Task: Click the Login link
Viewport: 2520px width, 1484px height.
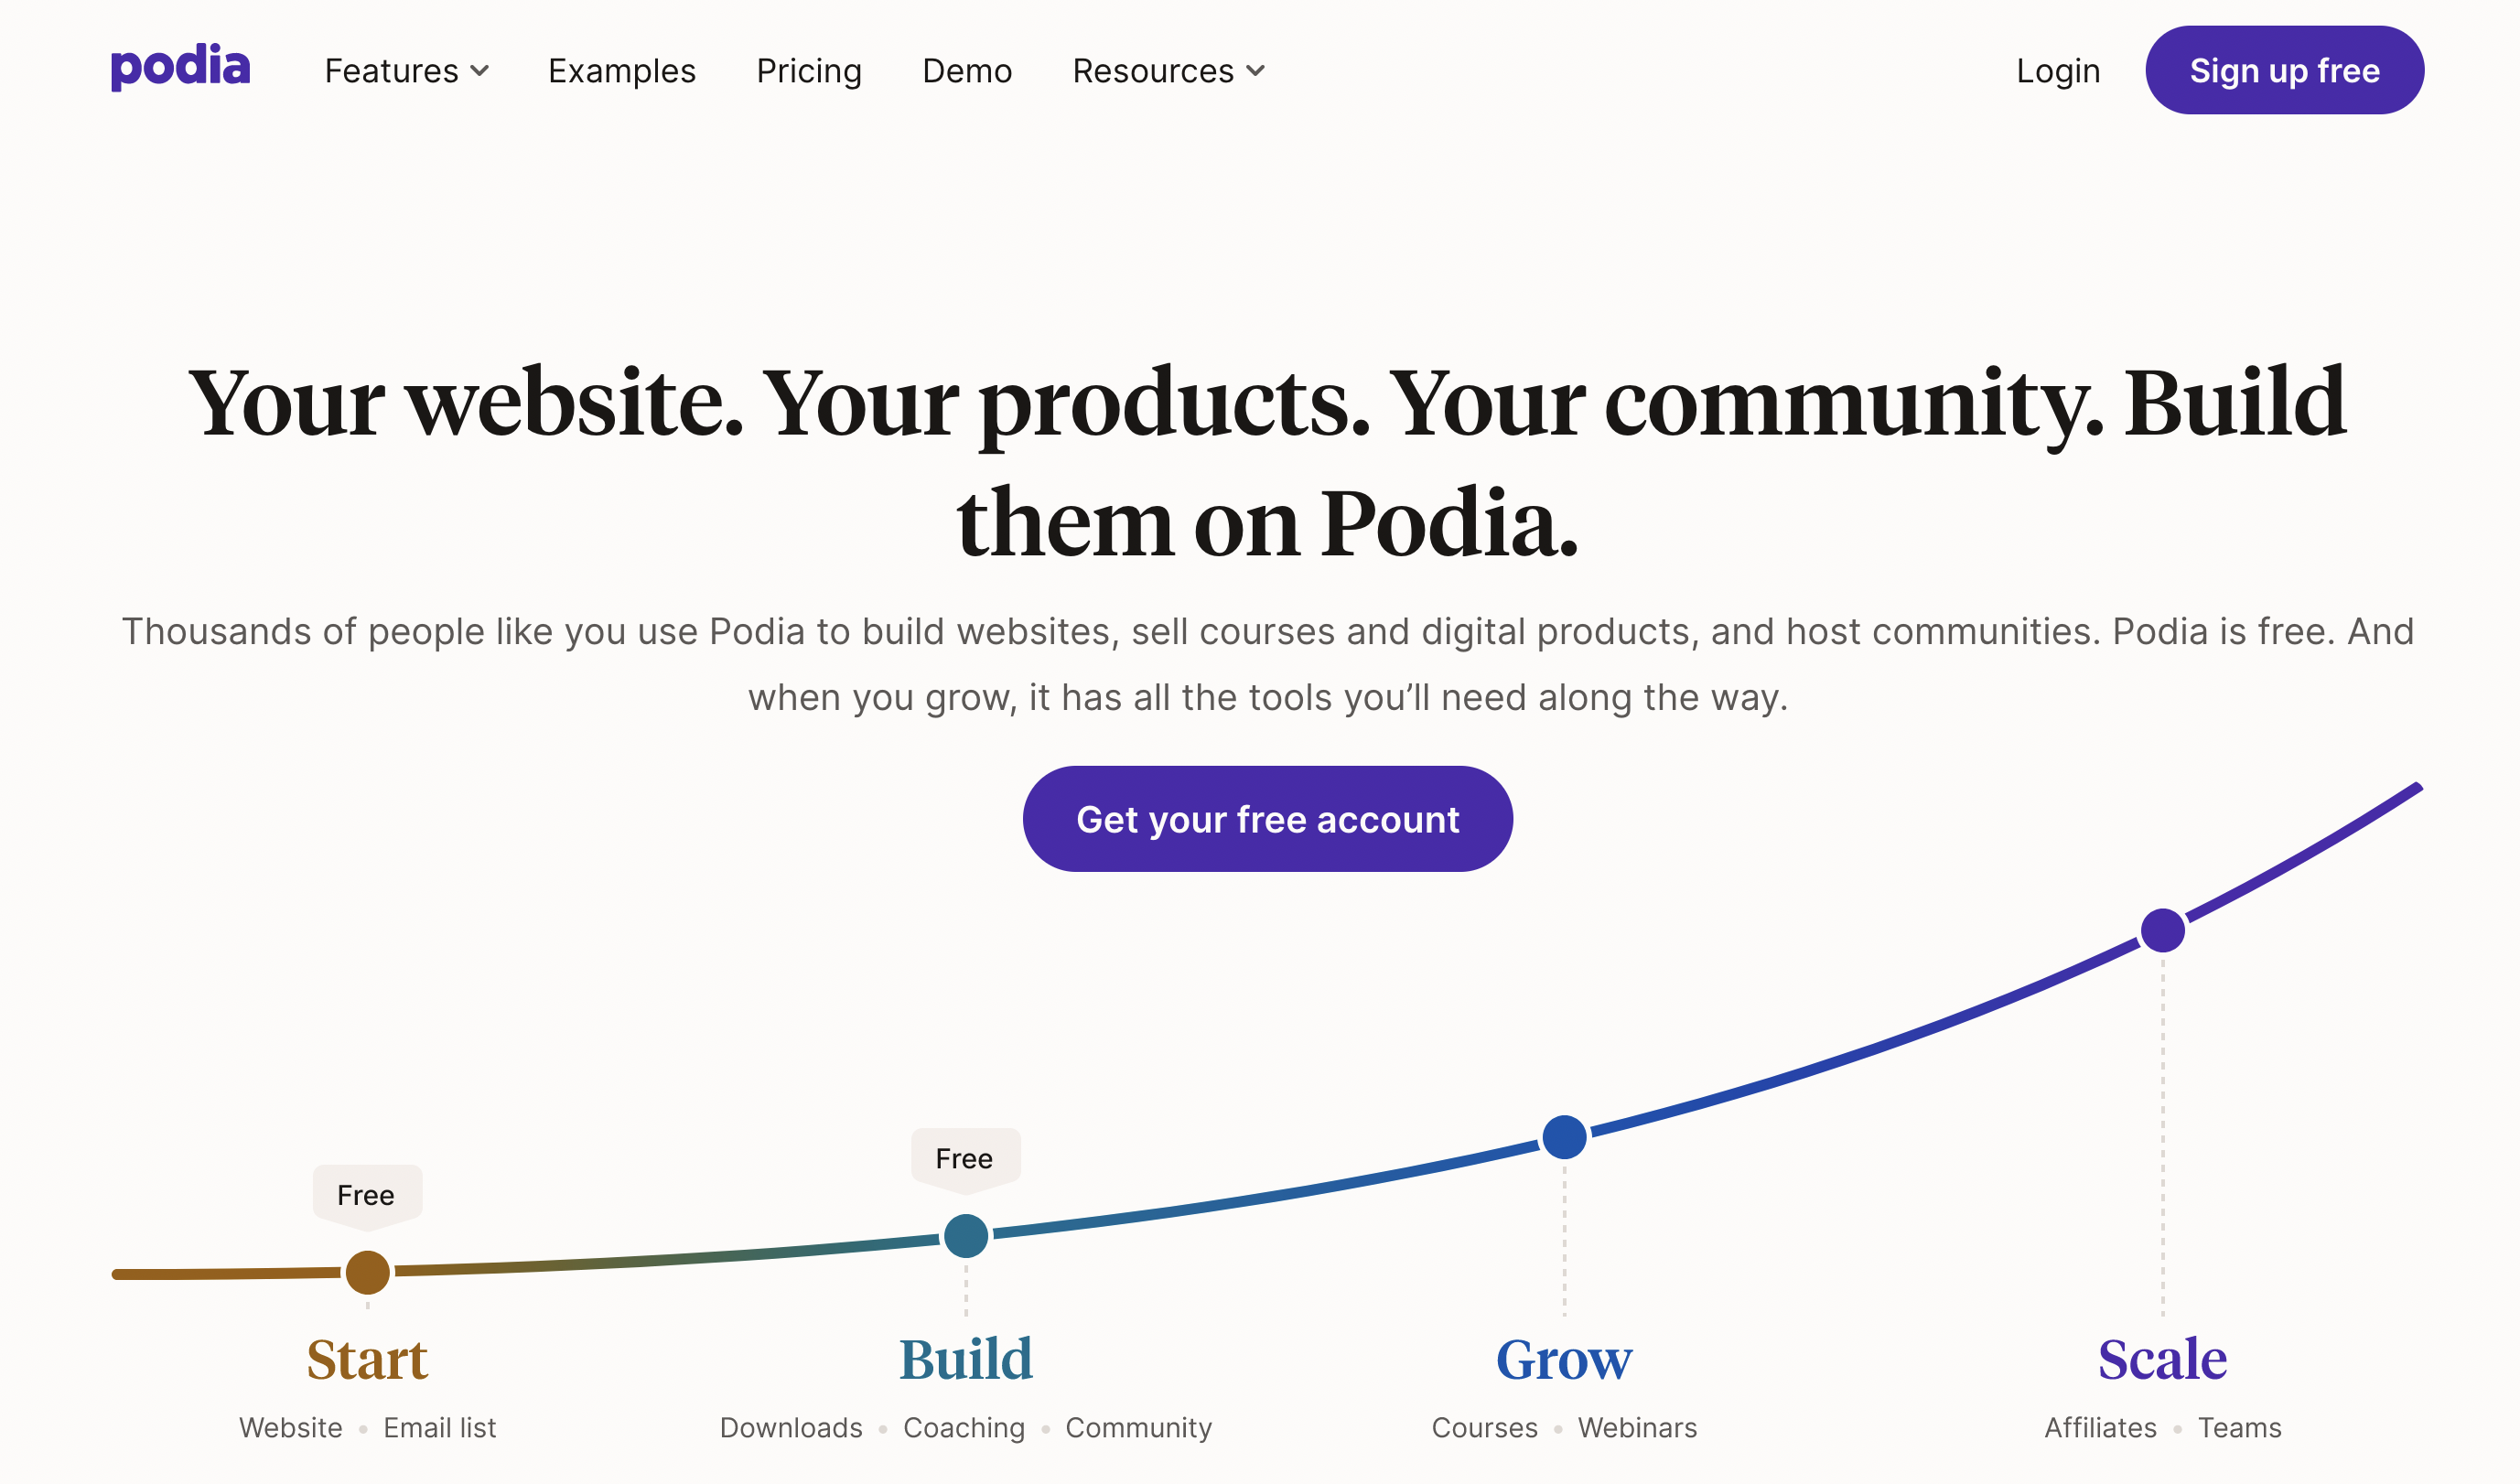Action: click(2058, 71)
